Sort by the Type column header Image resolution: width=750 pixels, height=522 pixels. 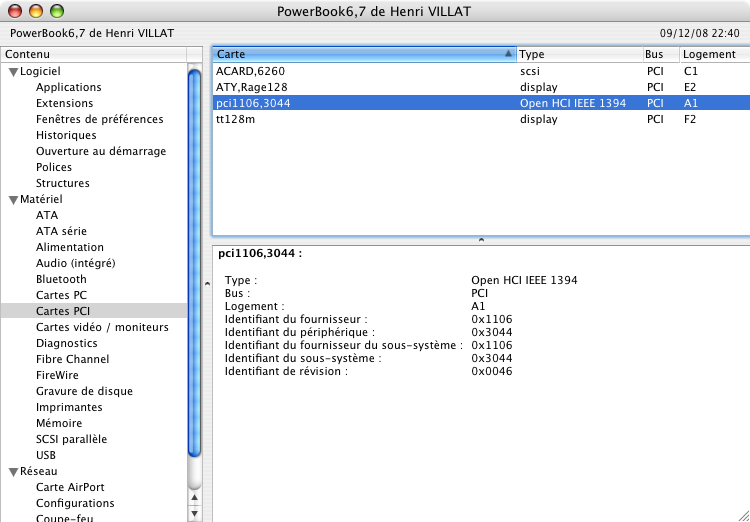(580, 55)
